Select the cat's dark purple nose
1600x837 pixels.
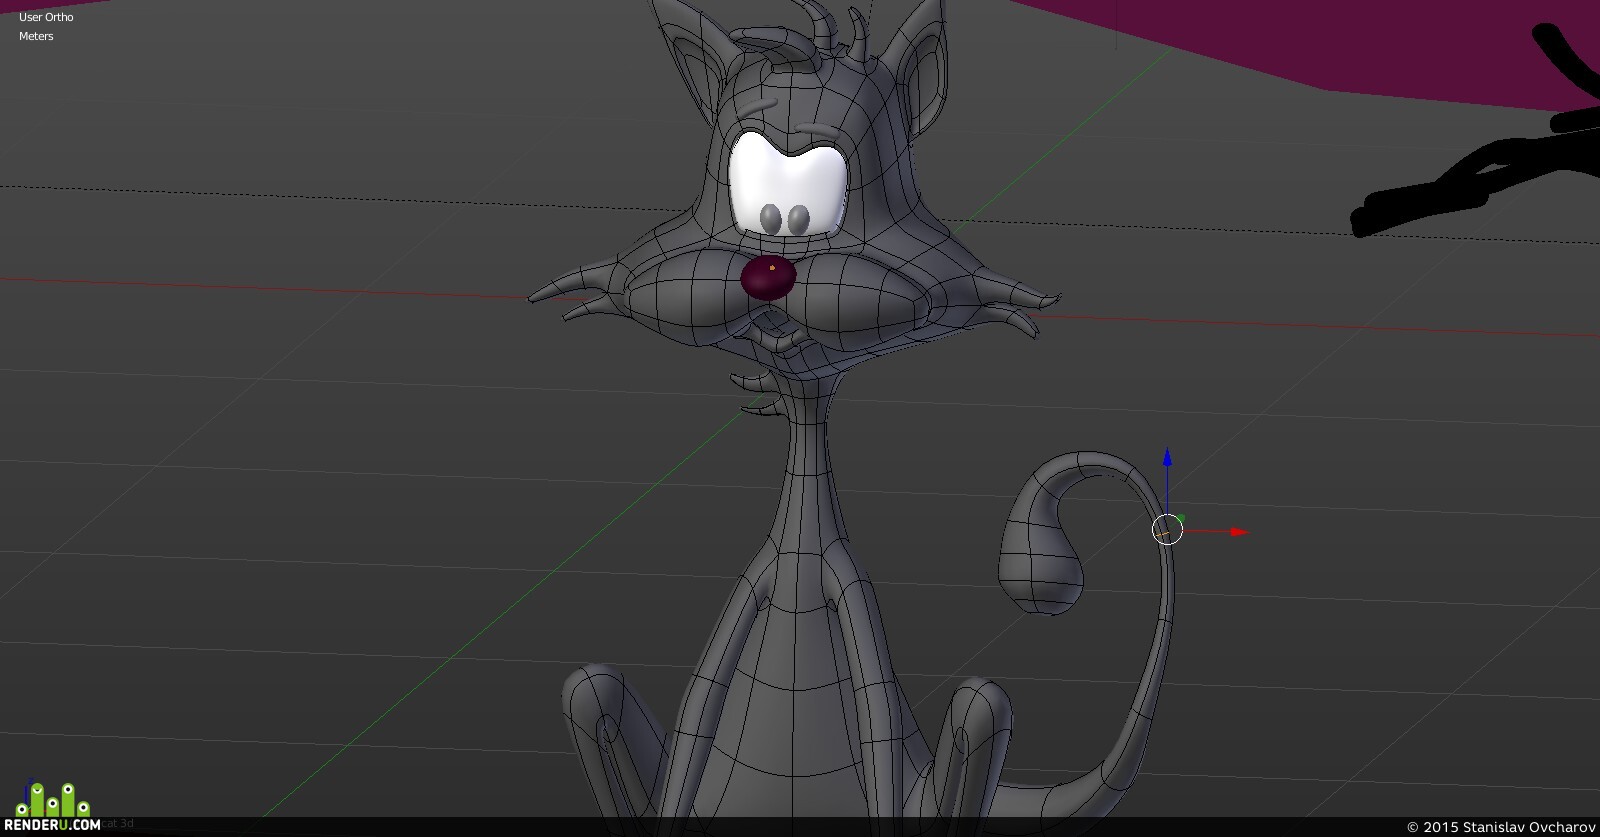[768, 278]
